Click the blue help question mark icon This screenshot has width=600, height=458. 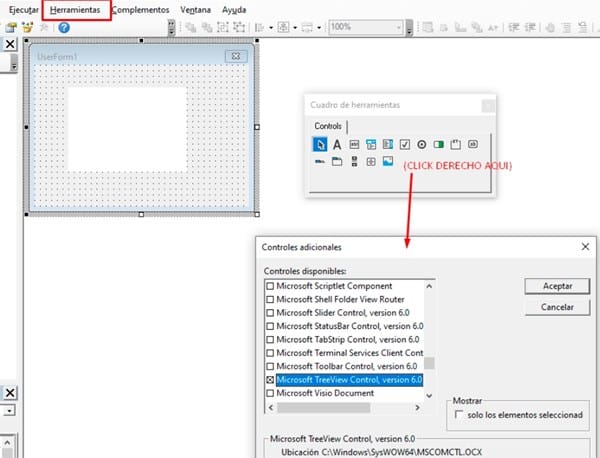(63, 27)
